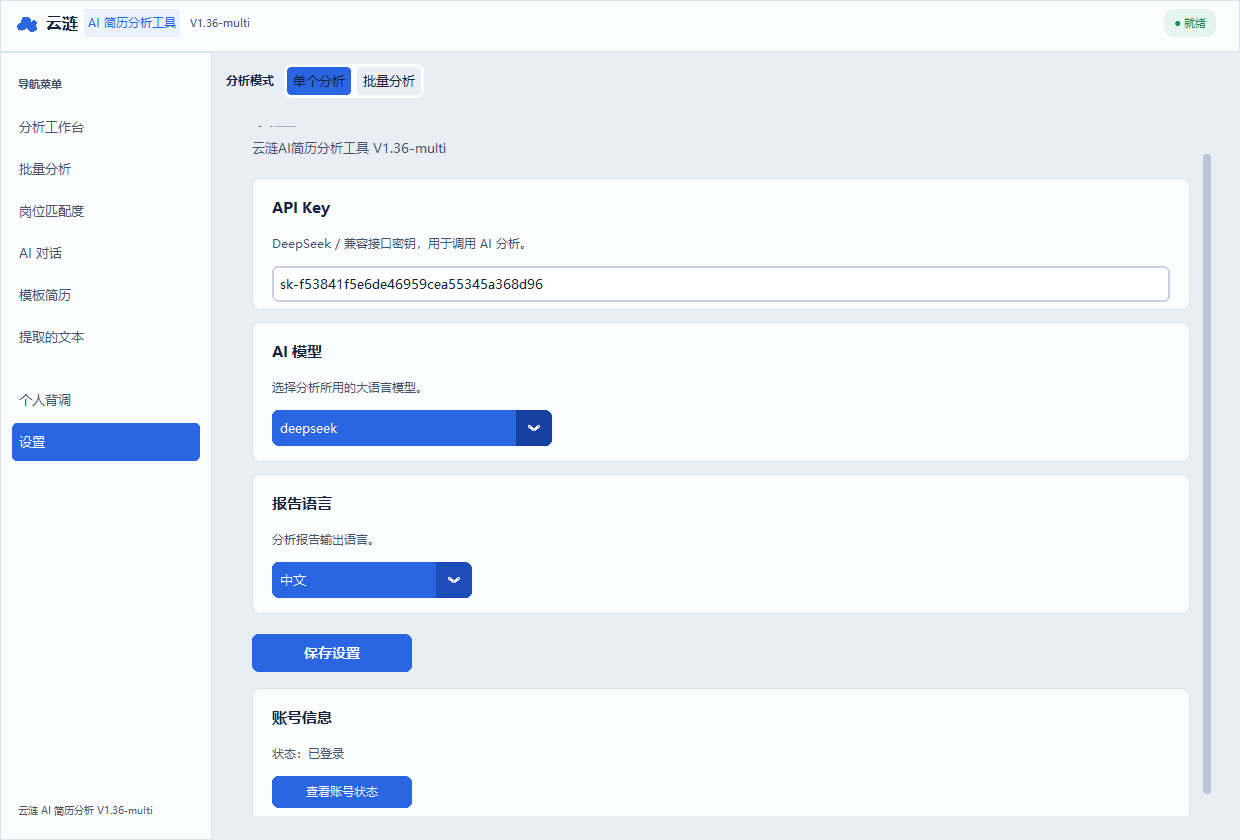
Task: Click the settings page vertical scrollbar
Action: (x=1207, y=474)
